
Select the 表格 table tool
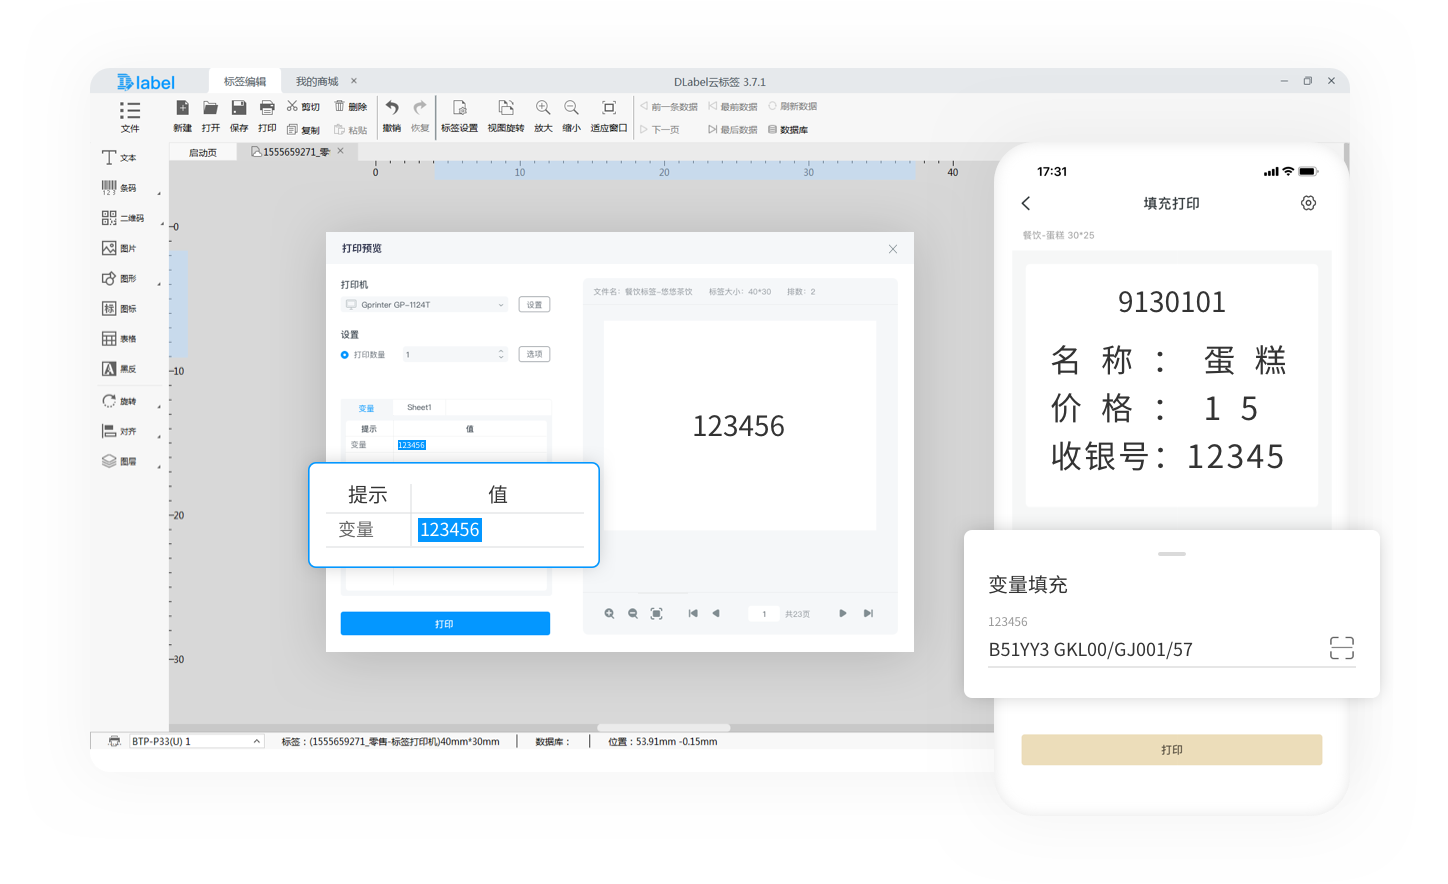tap(119, 339)
